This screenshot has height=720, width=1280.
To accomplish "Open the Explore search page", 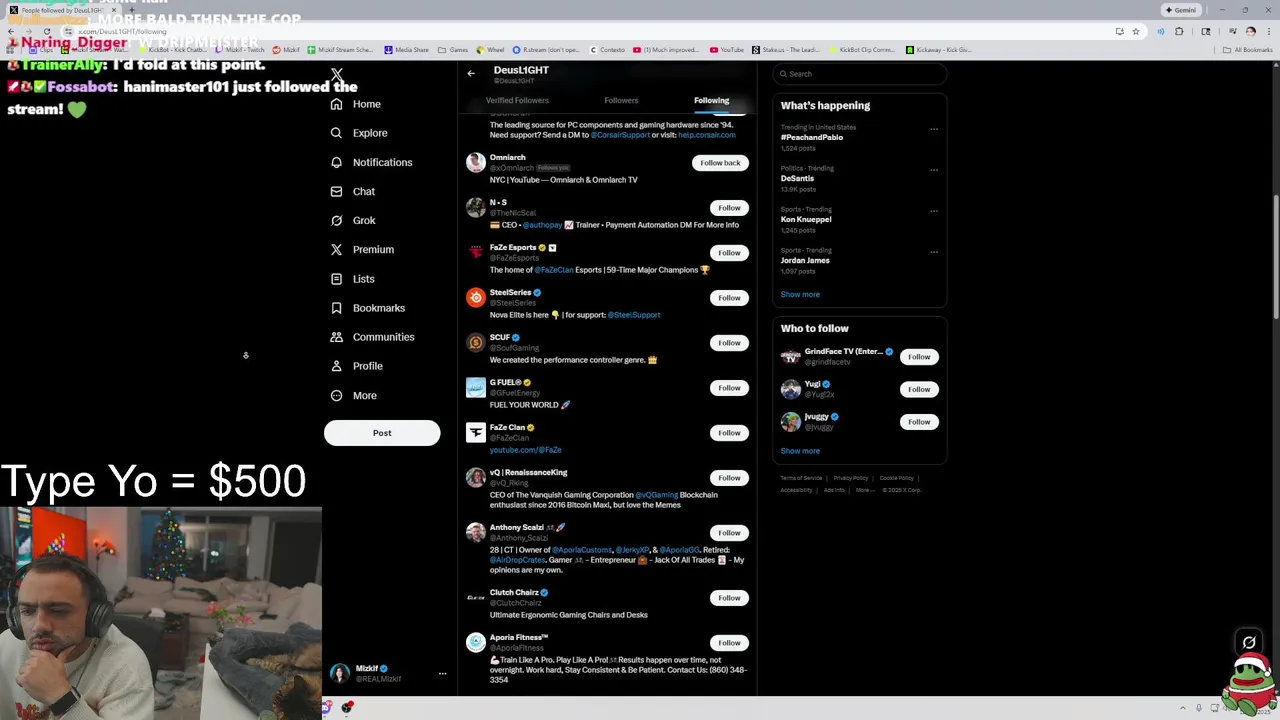I will pyautogui.click(x=359, y=133).
